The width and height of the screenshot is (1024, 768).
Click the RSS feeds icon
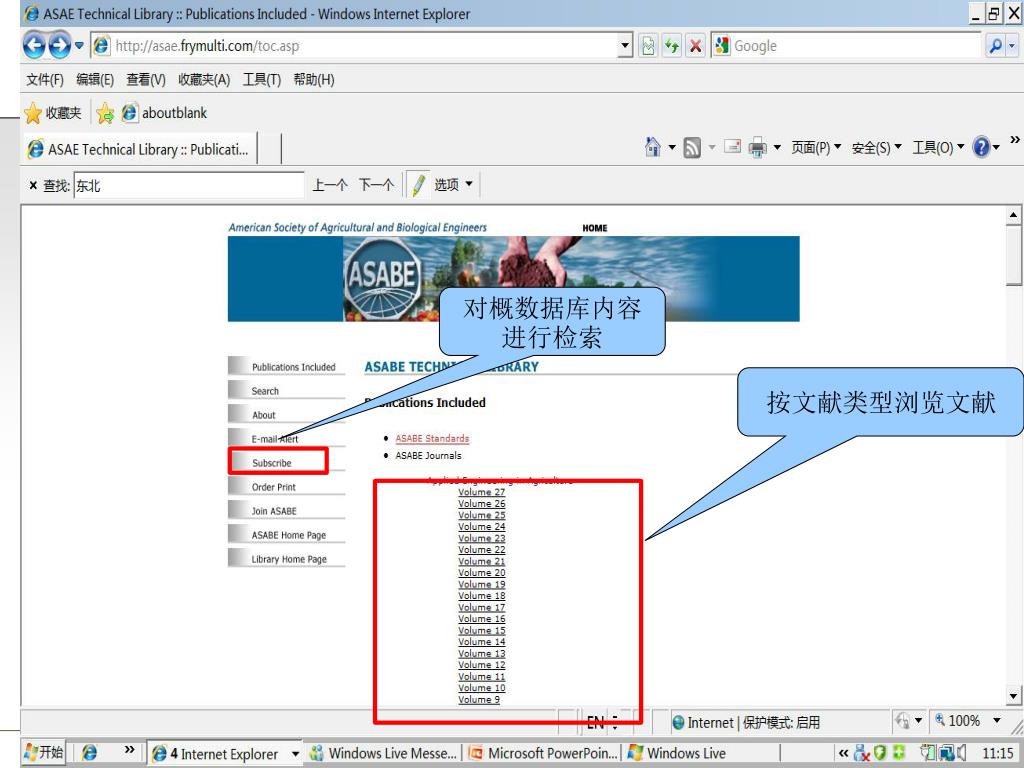coord(692,148)
